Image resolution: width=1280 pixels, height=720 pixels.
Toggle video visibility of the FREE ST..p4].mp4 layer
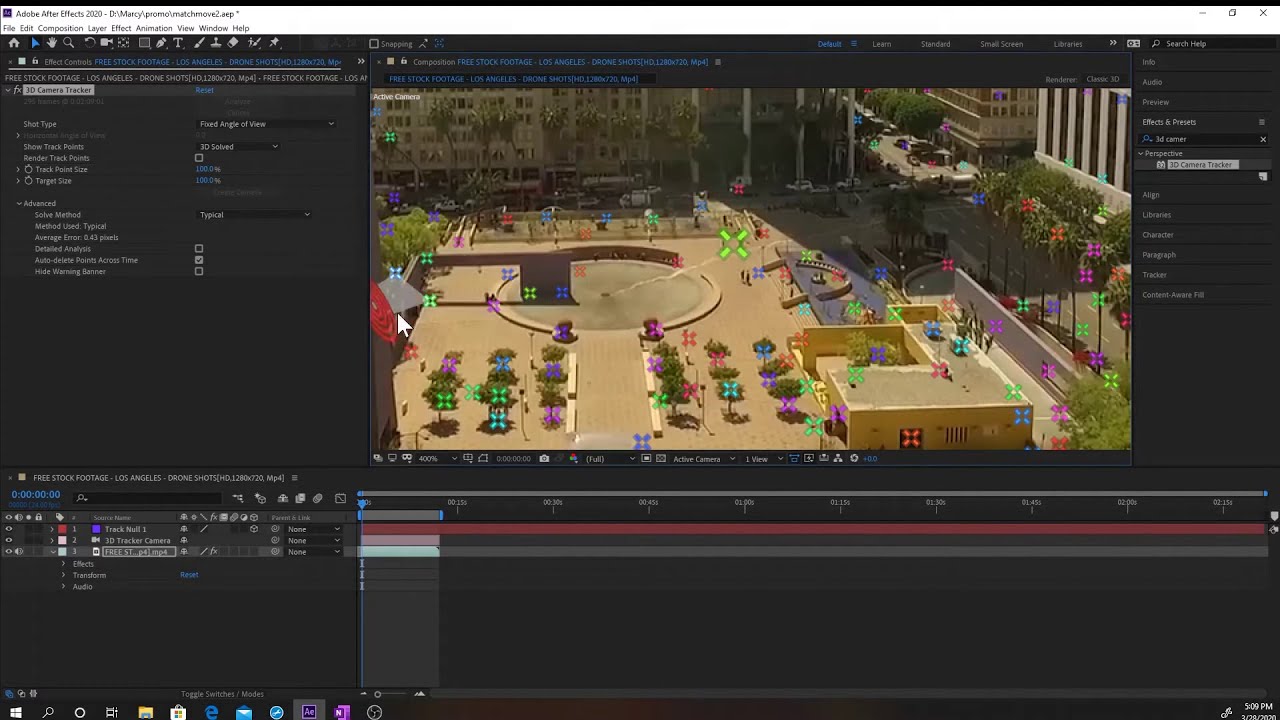pos(9,552)
